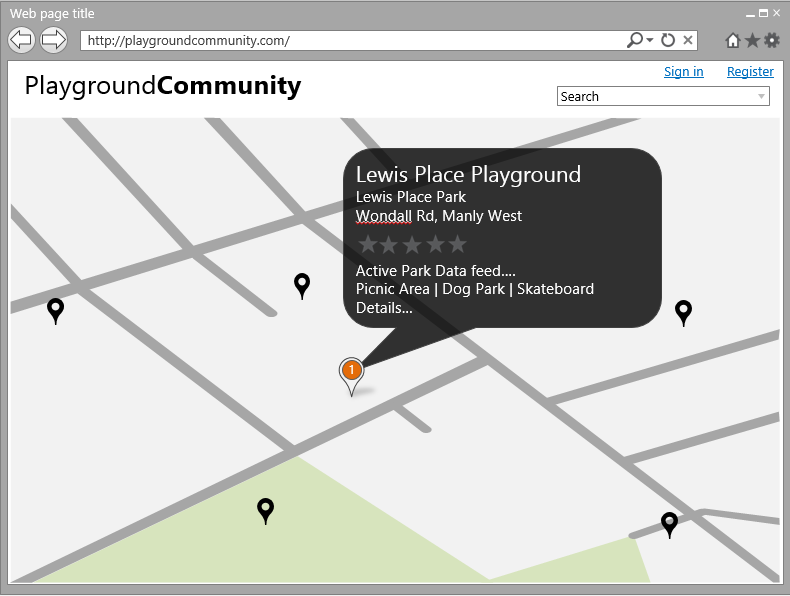The height and width of the screenshot is (596, 790).
Task: Click the URL address field
Action: [350, 41]
